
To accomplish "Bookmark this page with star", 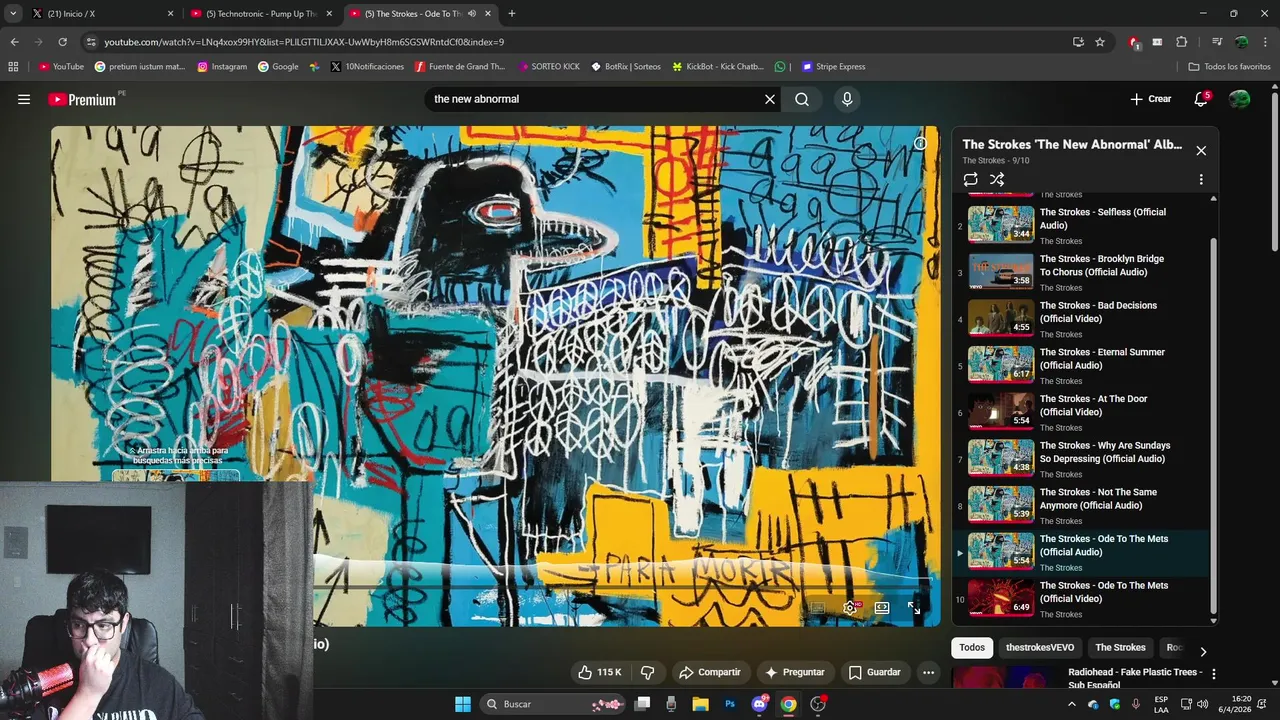I will coord(1100,42).
